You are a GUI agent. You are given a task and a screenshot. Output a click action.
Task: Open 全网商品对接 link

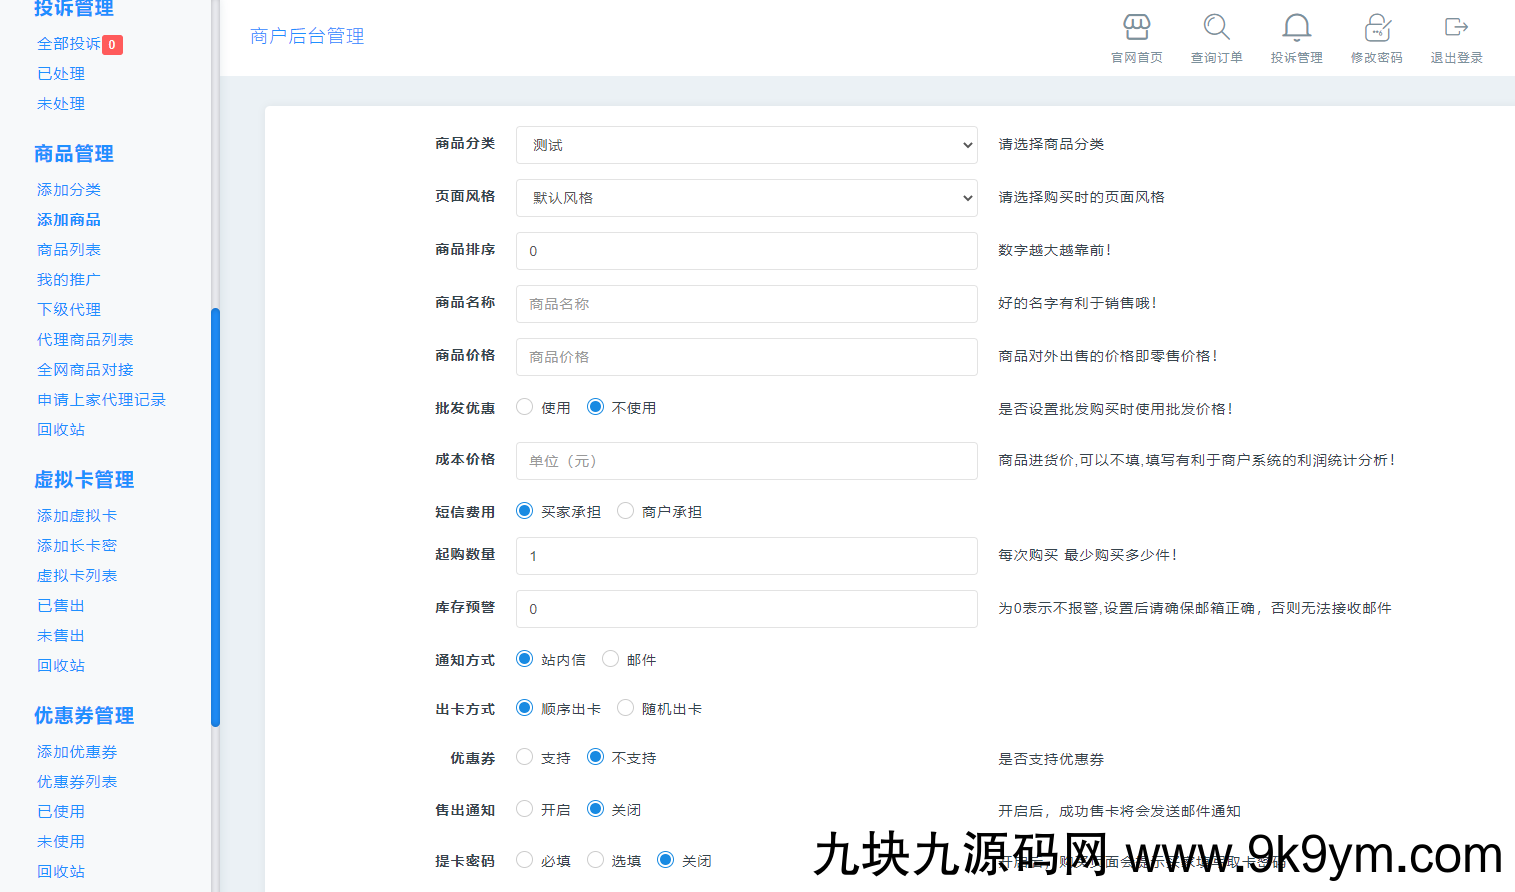85,370
